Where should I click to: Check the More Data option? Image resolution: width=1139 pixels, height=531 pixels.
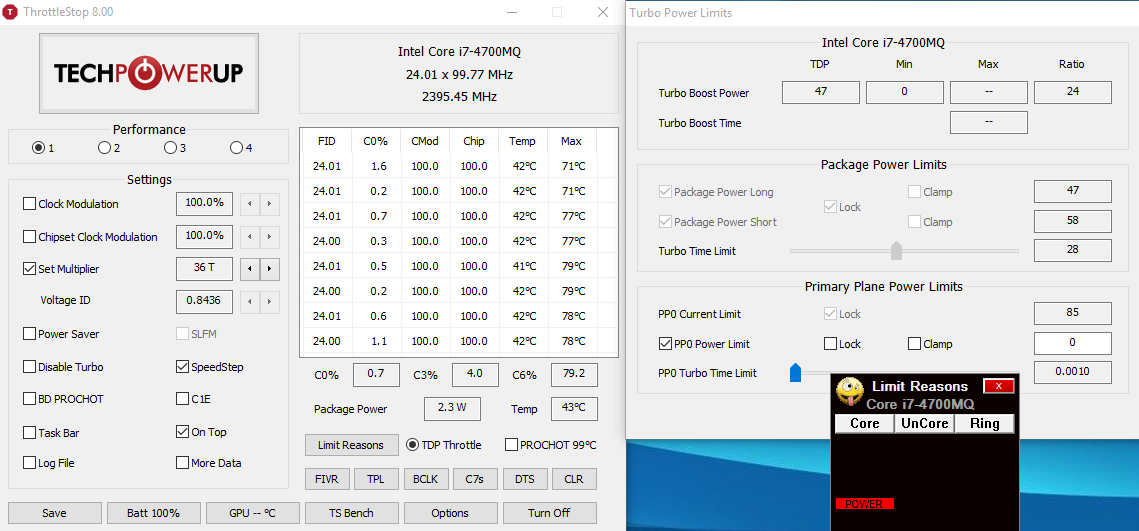pyautogui.click(x=182, y=463)
